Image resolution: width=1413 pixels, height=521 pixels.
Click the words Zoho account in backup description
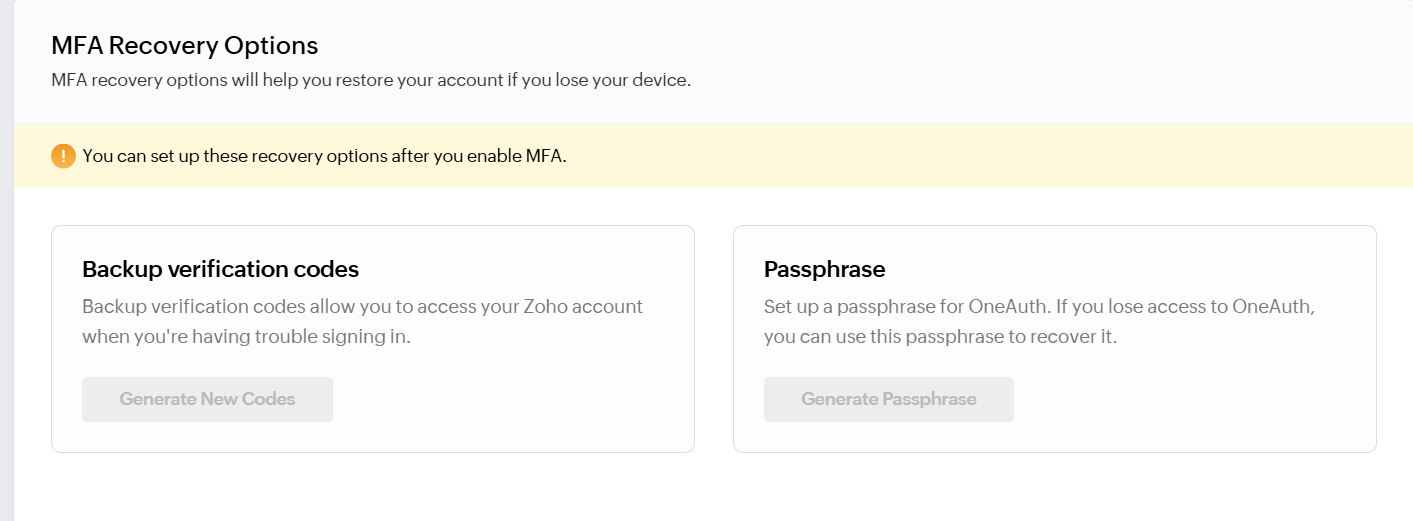click(583, 306)
